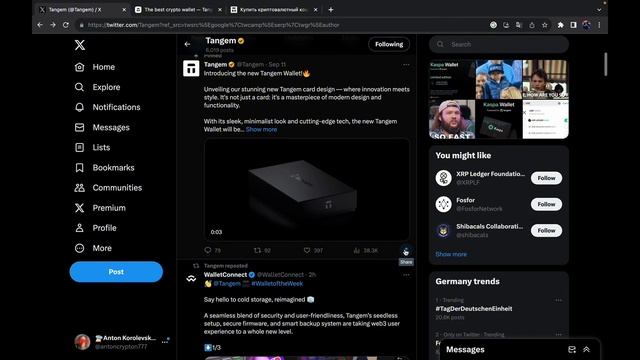Screen dimensions: 640x360
Task: Open options for second Germany trend
Action: [558, 335]
